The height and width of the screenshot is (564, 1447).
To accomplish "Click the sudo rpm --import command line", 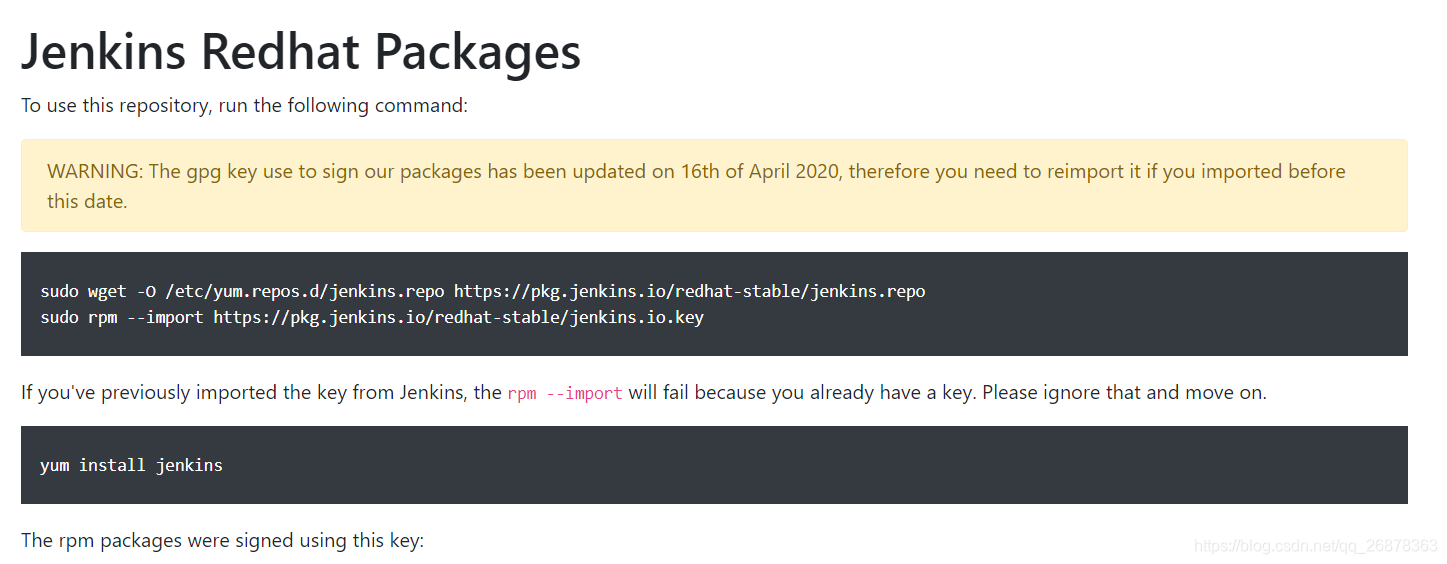I will point(372,318).
